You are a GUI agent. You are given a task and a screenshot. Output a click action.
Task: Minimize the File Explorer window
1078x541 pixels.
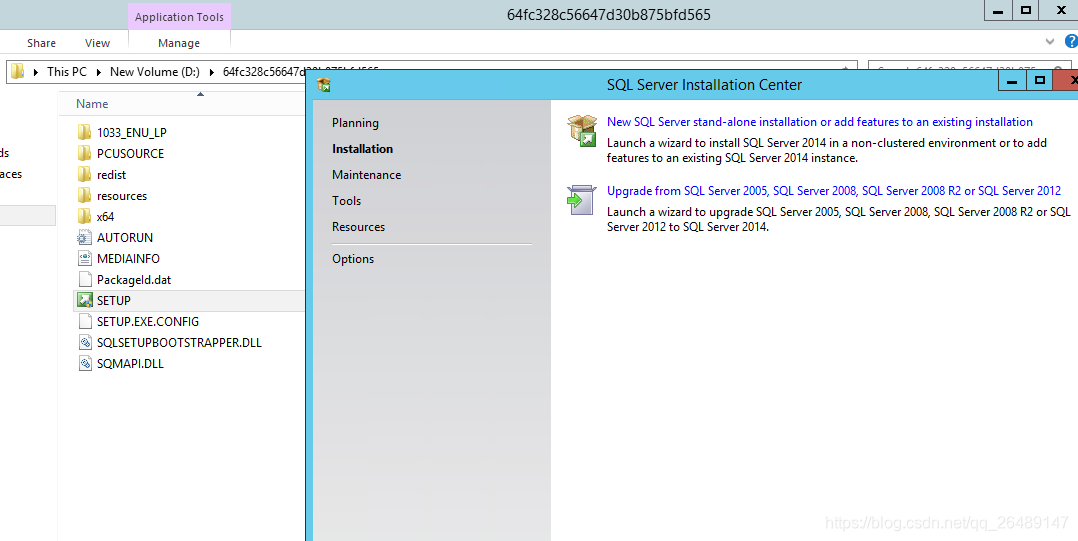(998, 10)
